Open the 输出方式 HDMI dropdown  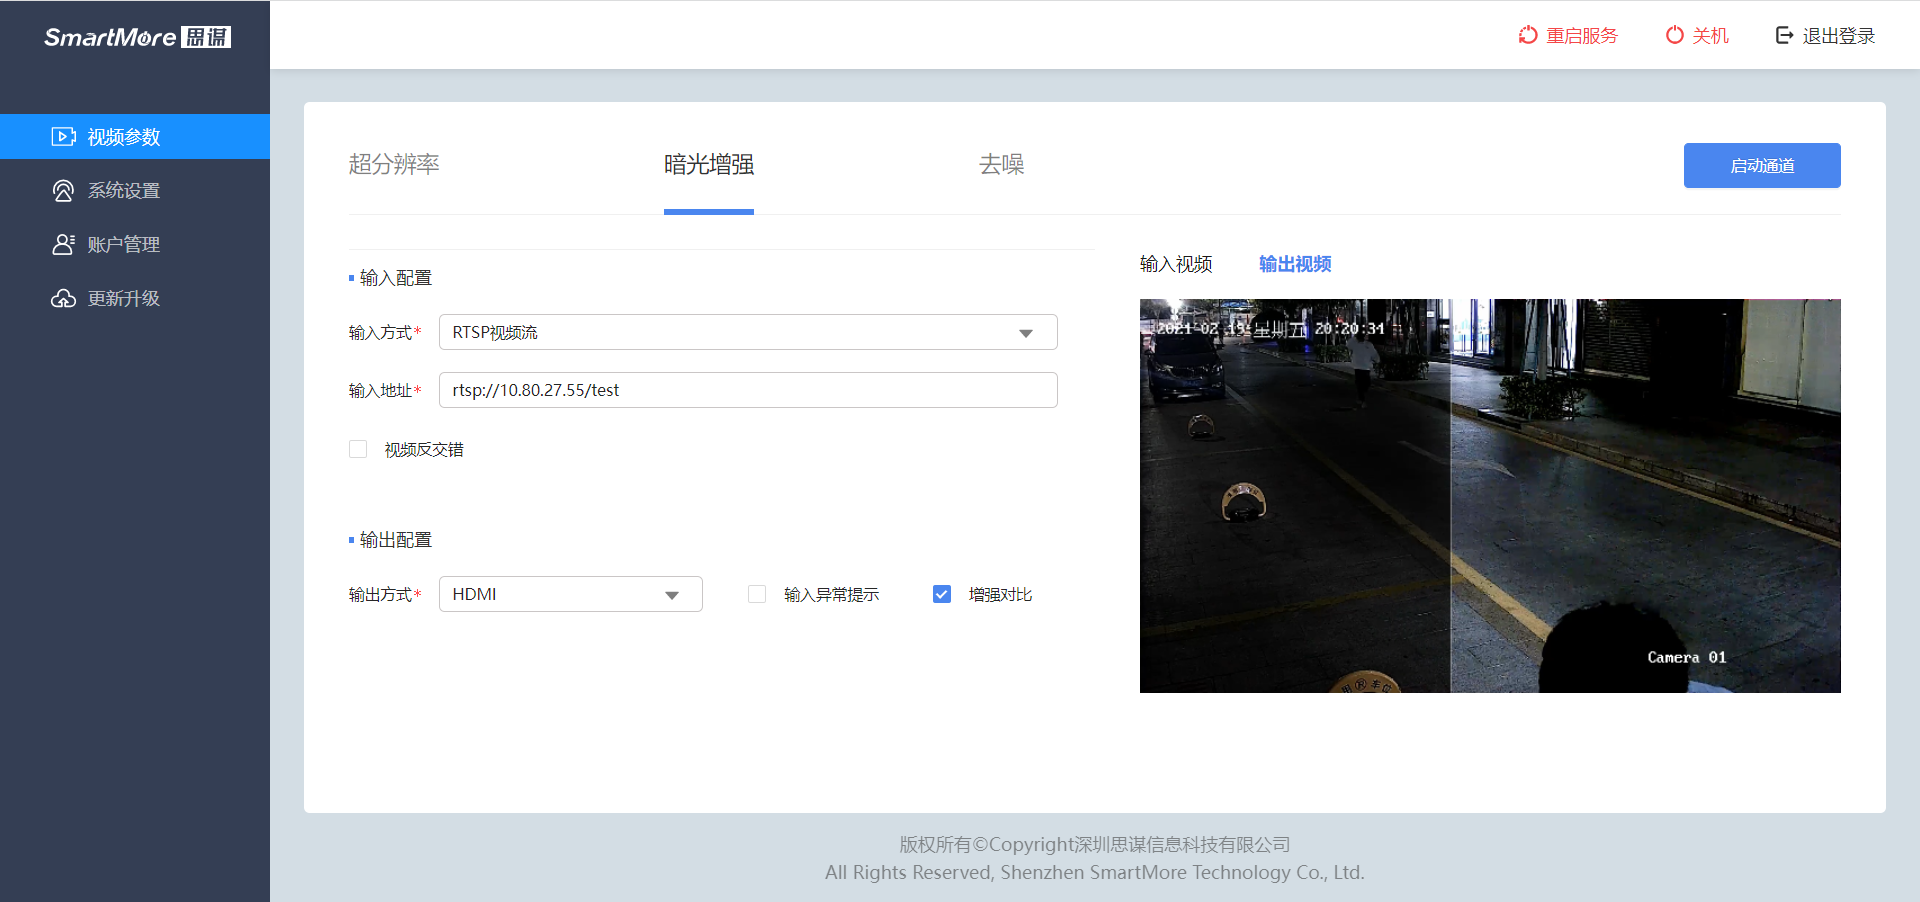[x=570, y=595]
